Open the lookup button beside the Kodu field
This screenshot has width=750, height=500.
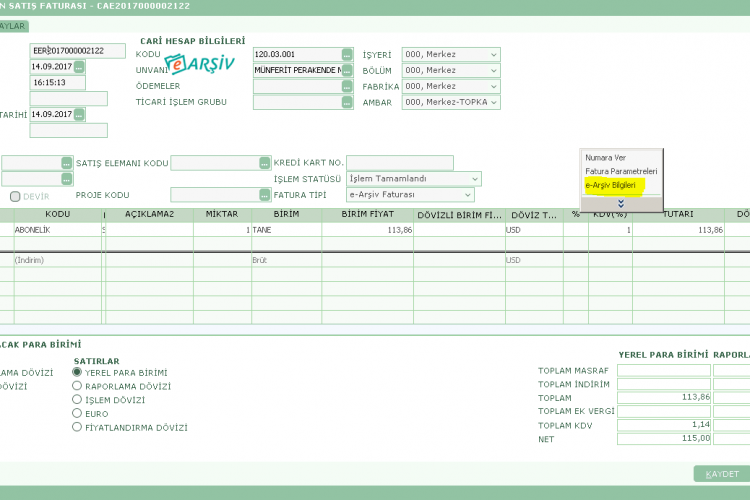[x=347, y=54]
